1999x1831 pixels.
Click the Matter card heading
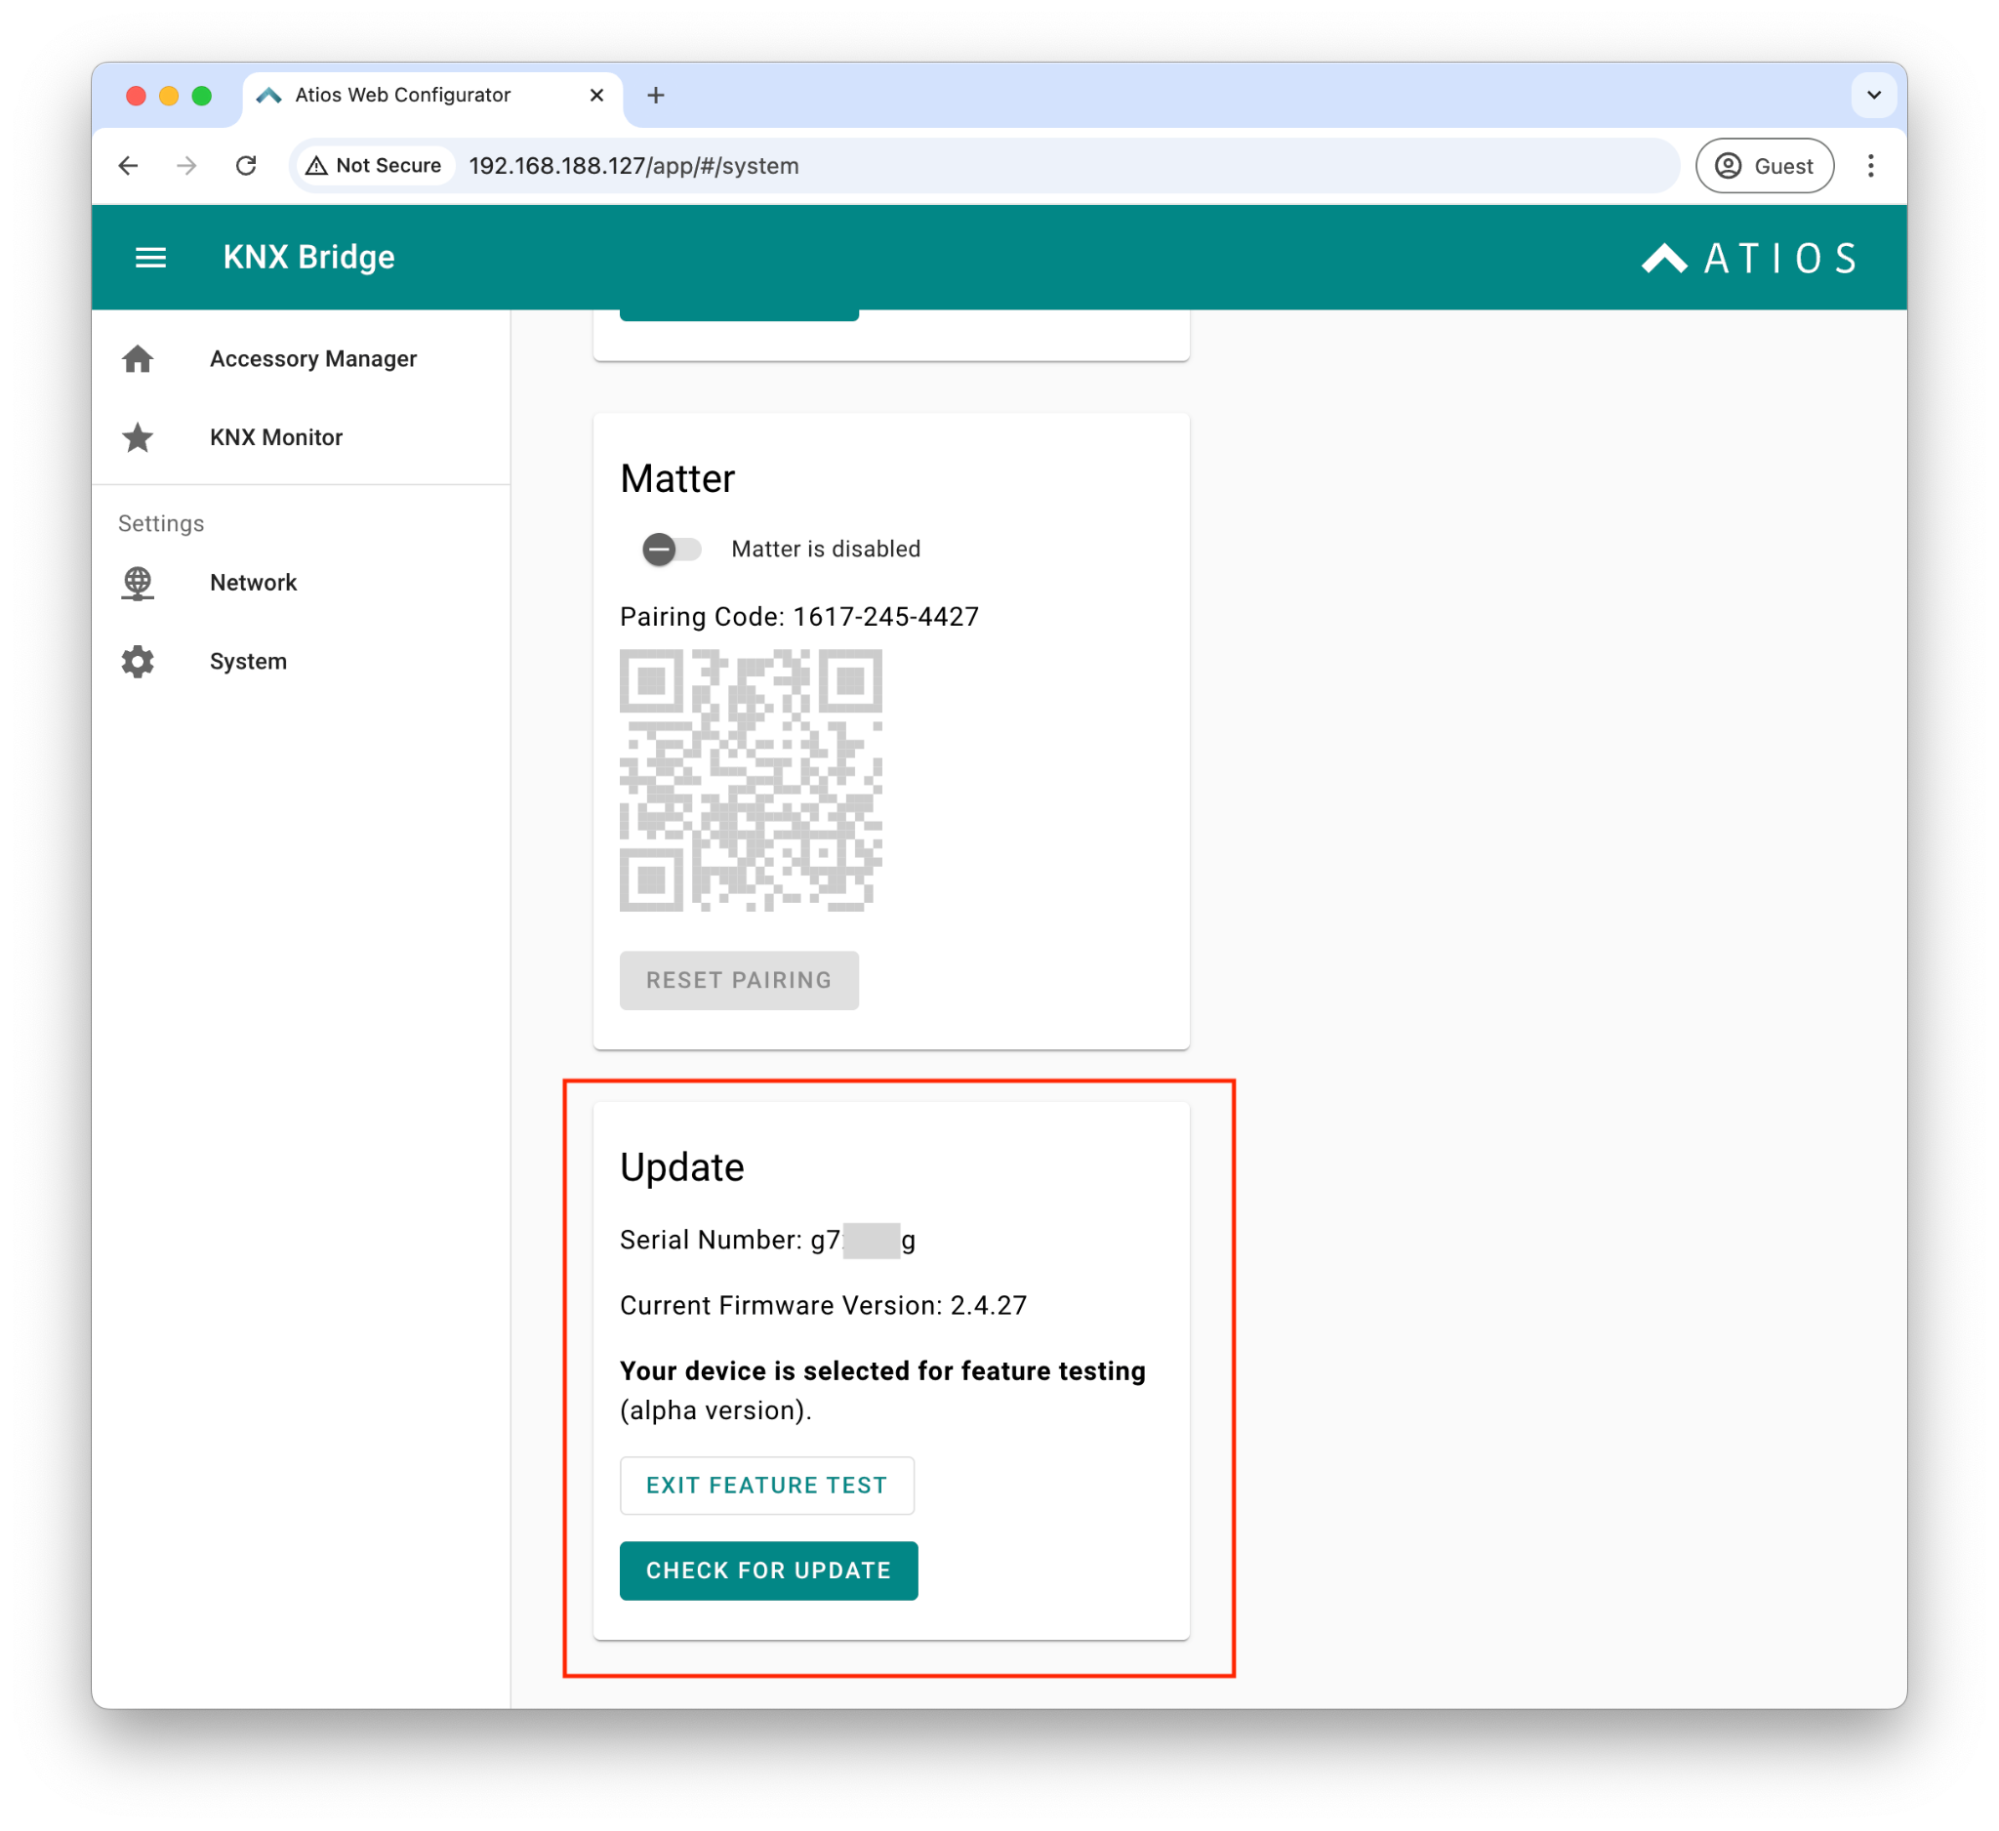click(x=677, y=478)
